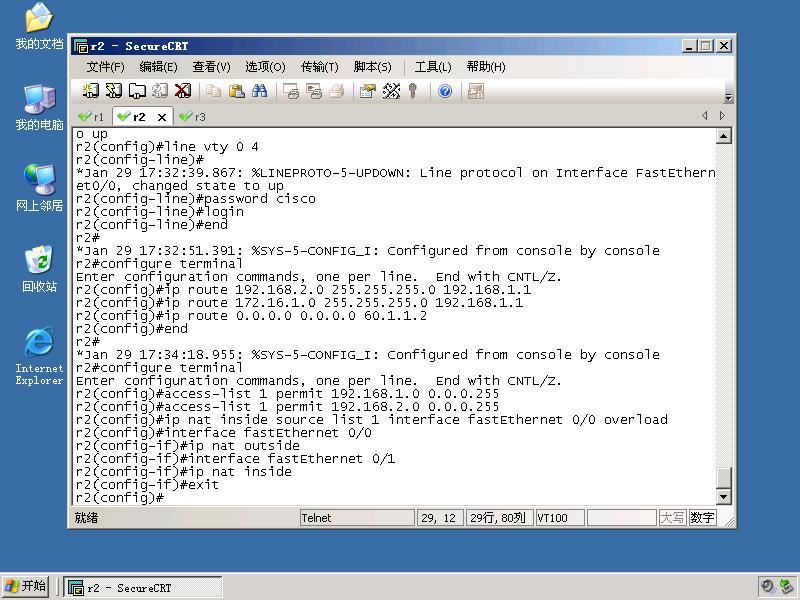Minimize the SecureCRT window
This screenshot has width=800, height=600.
click(x=689, y=46)
